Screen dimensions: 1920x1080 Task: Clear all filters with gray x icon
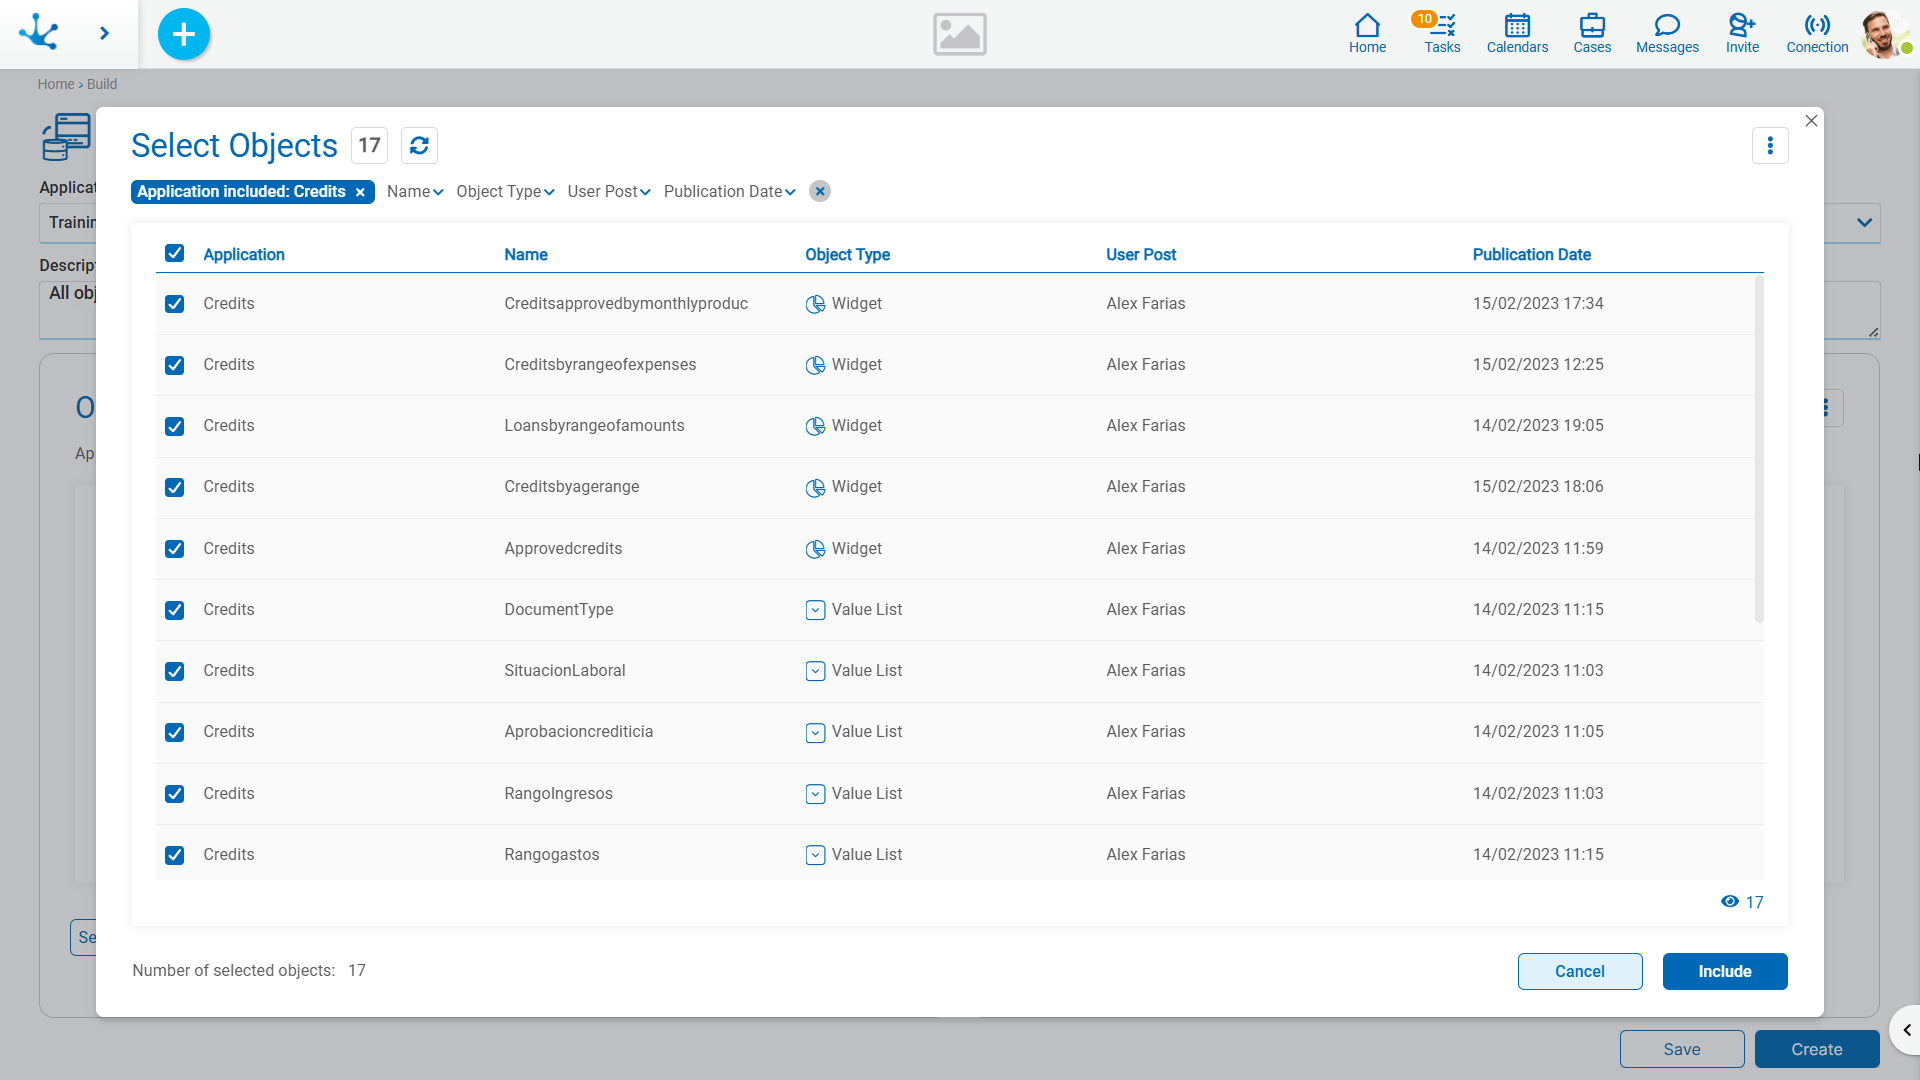pos(820,192)
